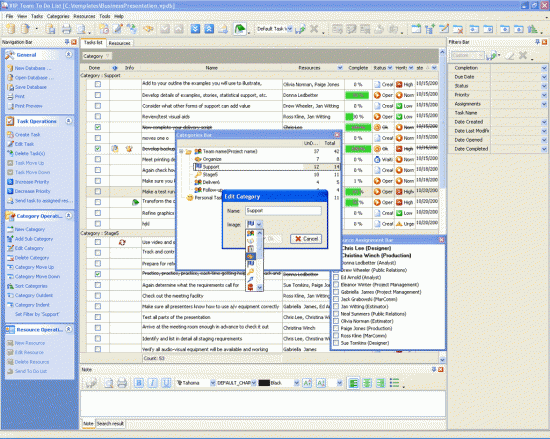The image size is (550, 439).
Task: Expand the Completion filter dropdown
Action: click(544, 68)
